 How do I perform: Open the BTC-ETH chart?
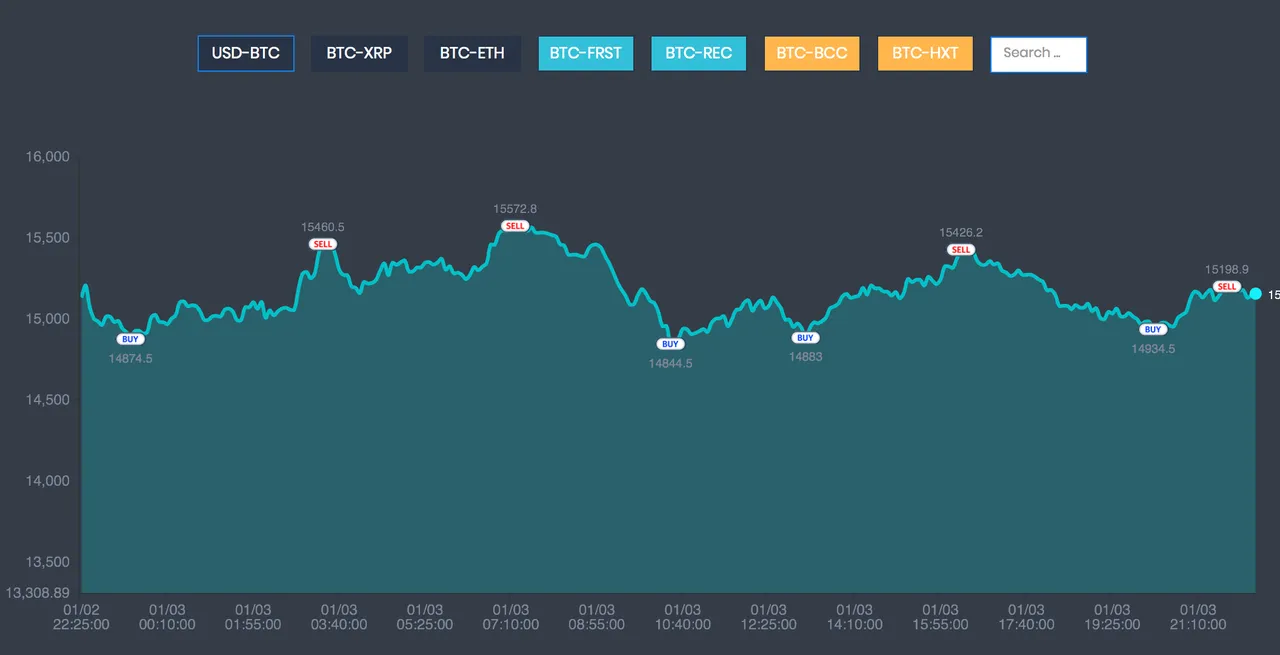(x=472, y=54)
